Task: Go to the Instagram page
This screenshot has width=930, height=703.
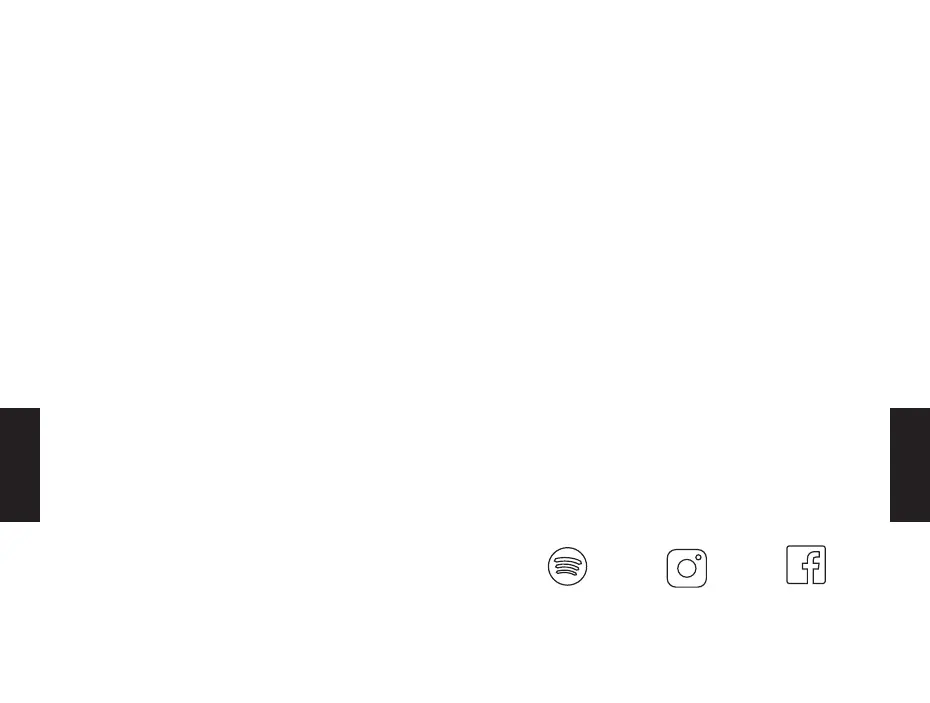Action: coord(687,568)
